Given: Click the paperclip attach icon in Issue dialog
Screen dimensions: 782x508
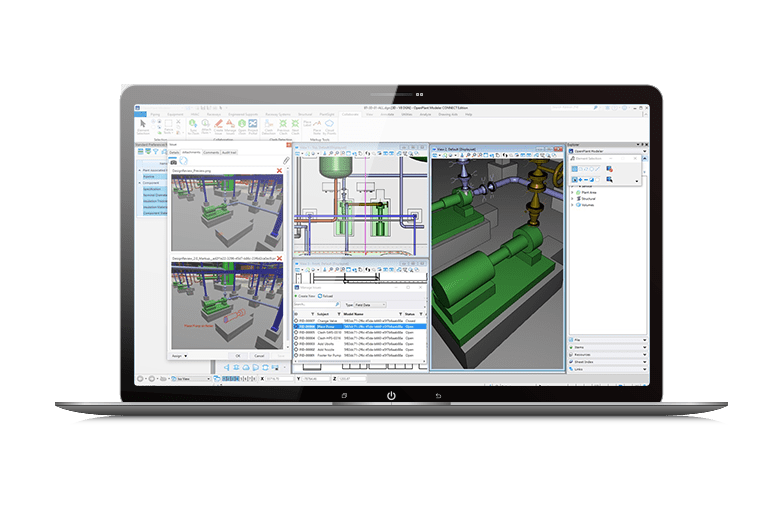Looking at the screenshot, I should pyautogui.click(x=284, y=160).
